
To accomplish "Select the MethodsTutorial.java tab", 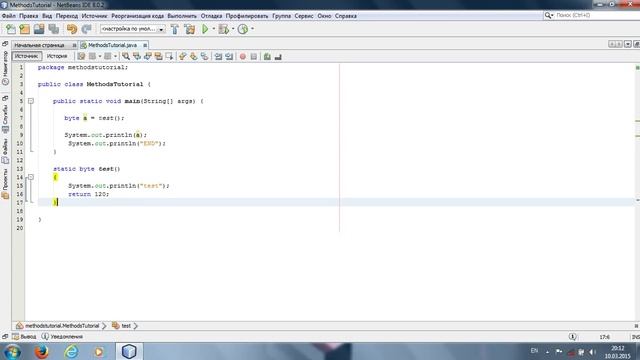I will tap(112, 45).
